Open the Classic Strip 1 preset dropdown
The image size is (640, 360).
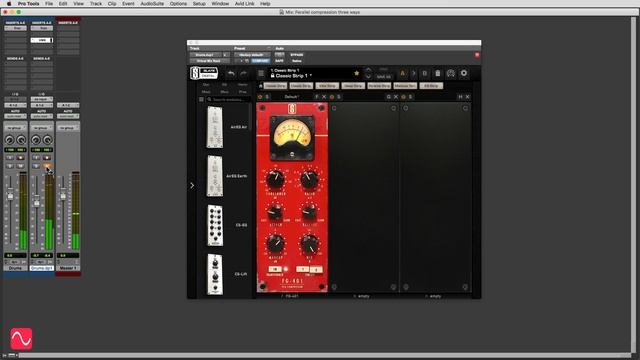(294, 76)
